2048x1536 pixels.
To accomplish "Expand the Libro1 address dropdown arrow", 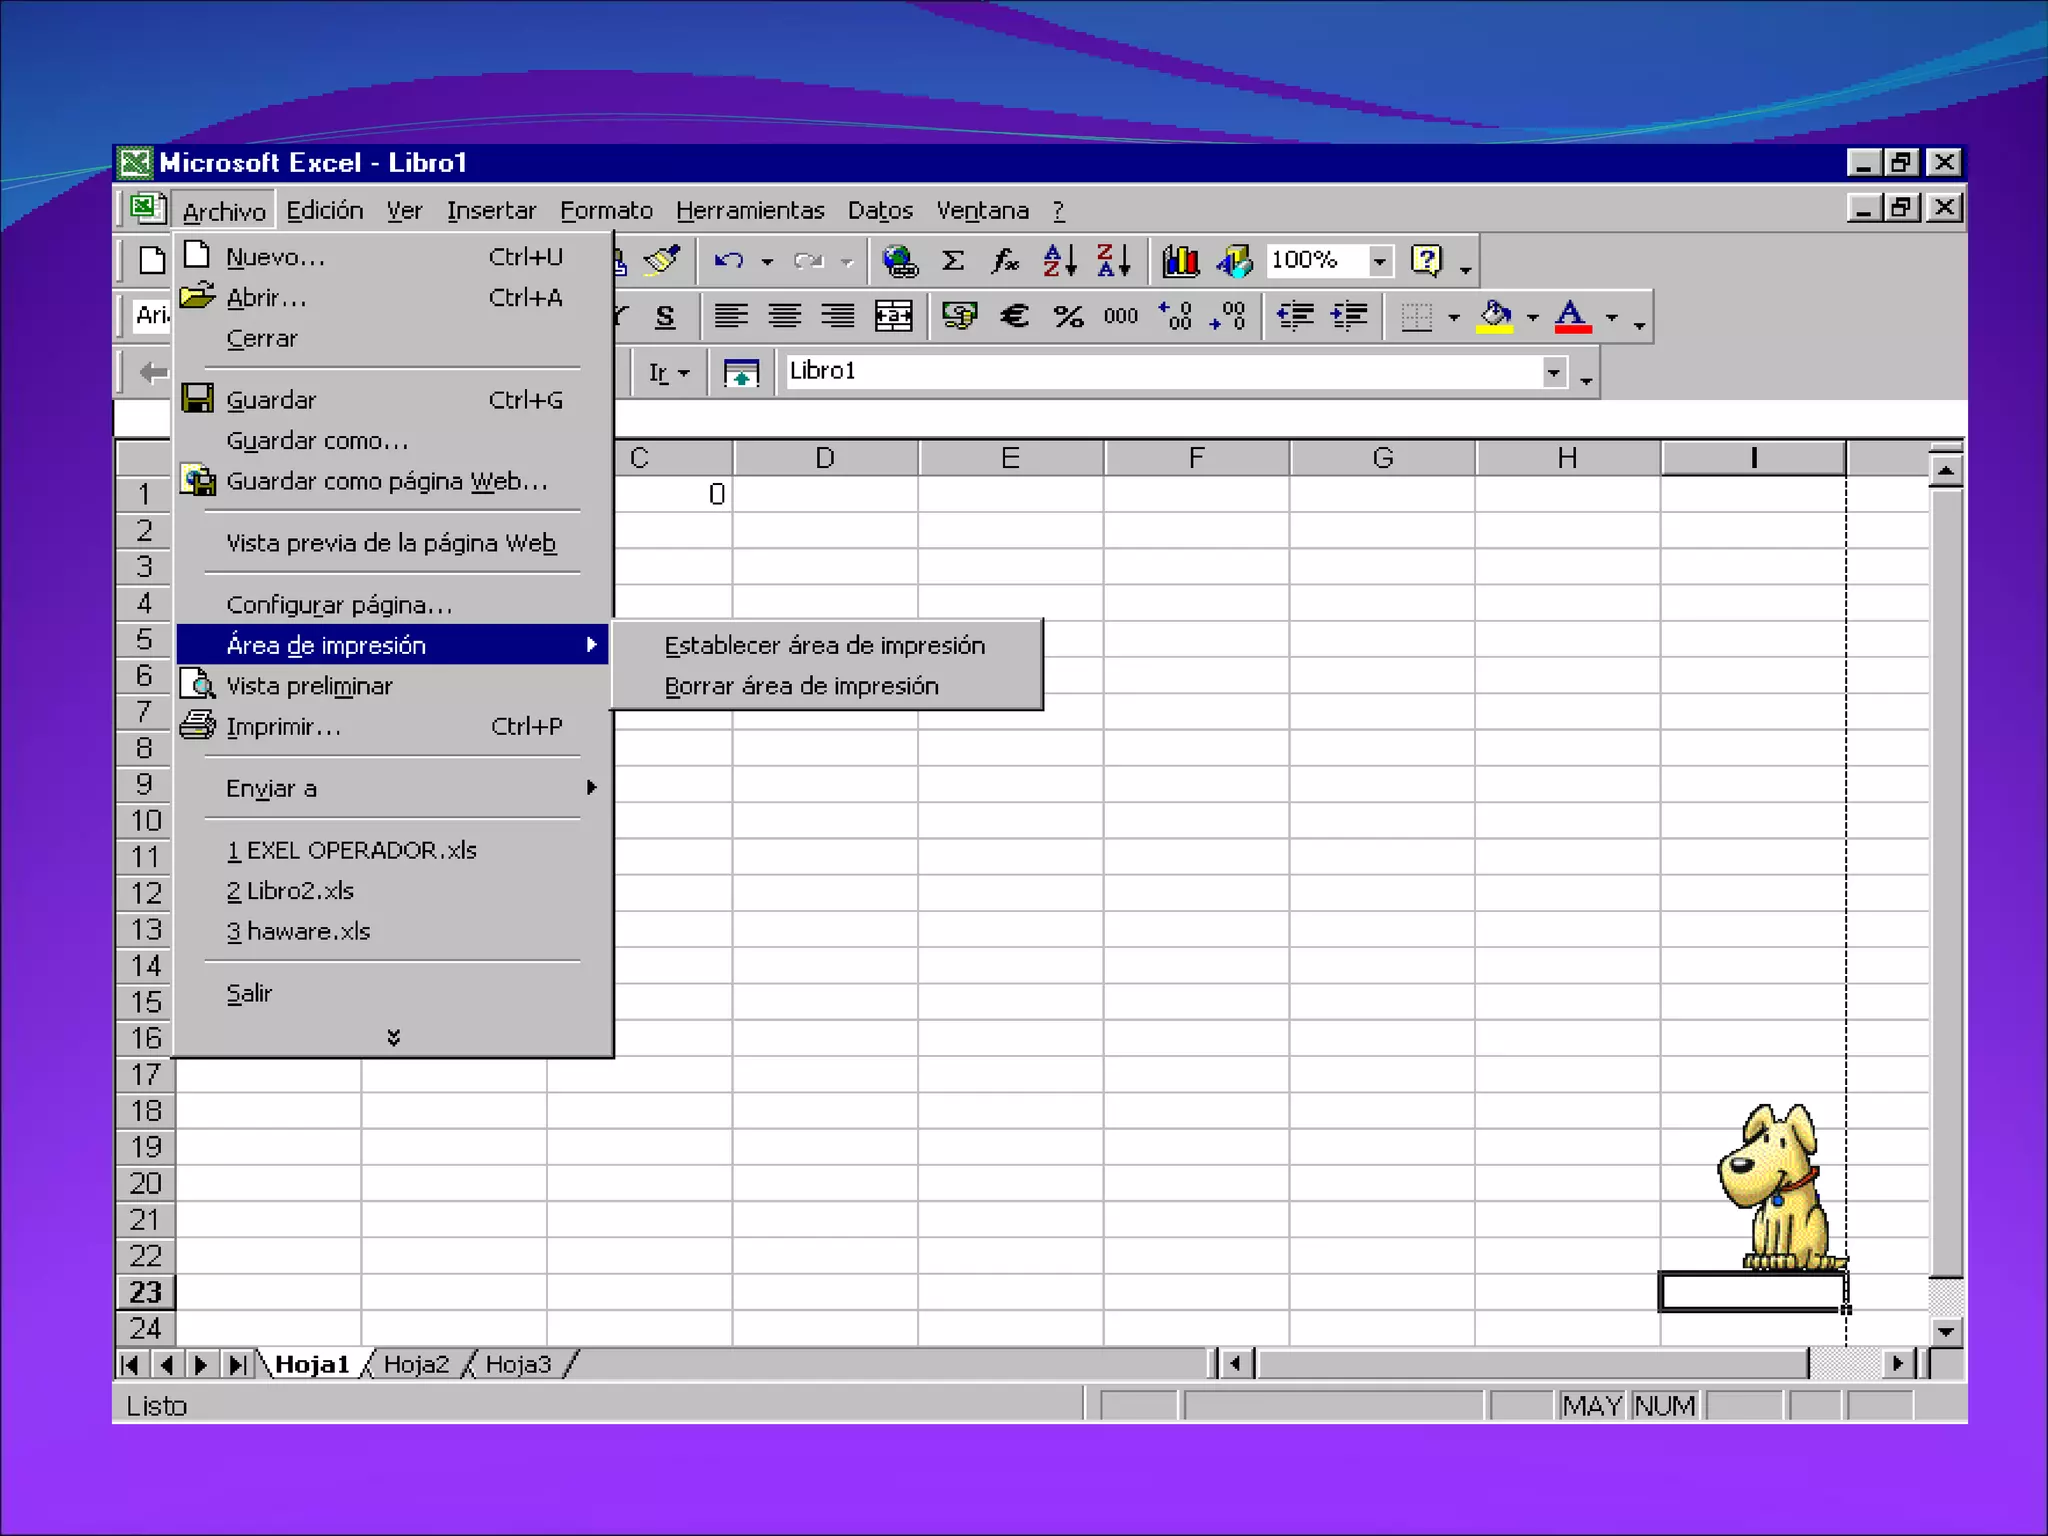I will [x=1553, y=372].
